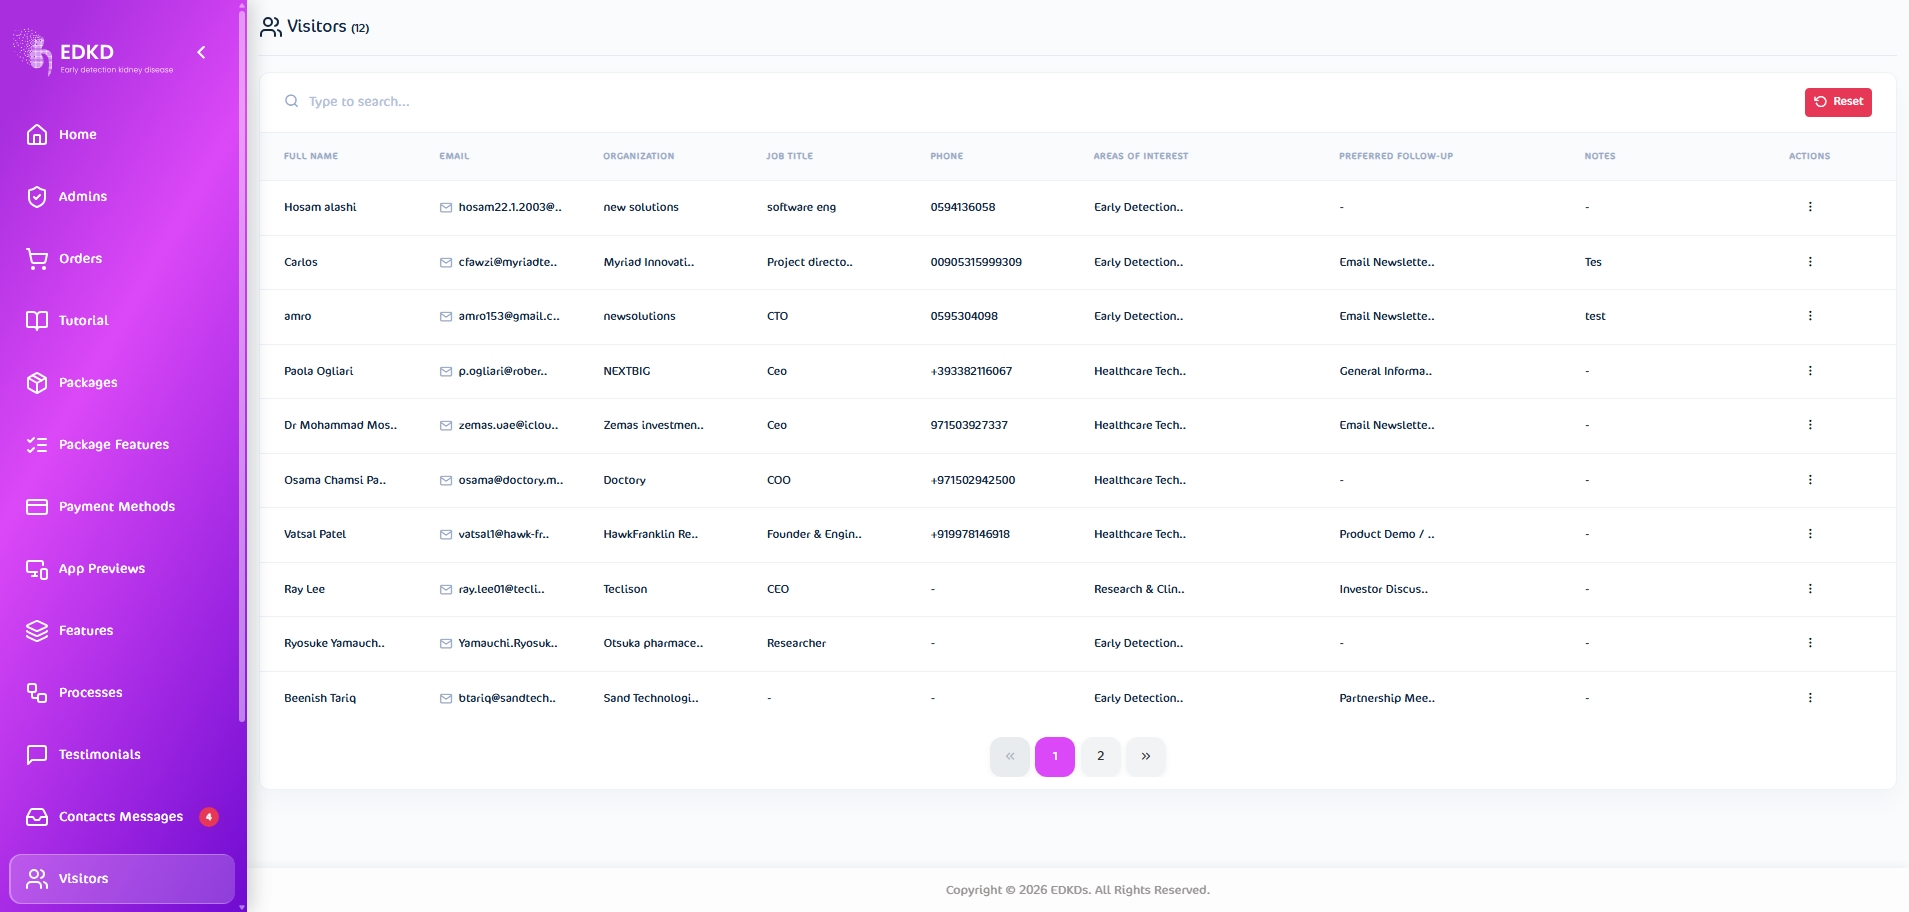
Task: Select the Testimonials sidebar item
Action: click(x=99, y=755)
